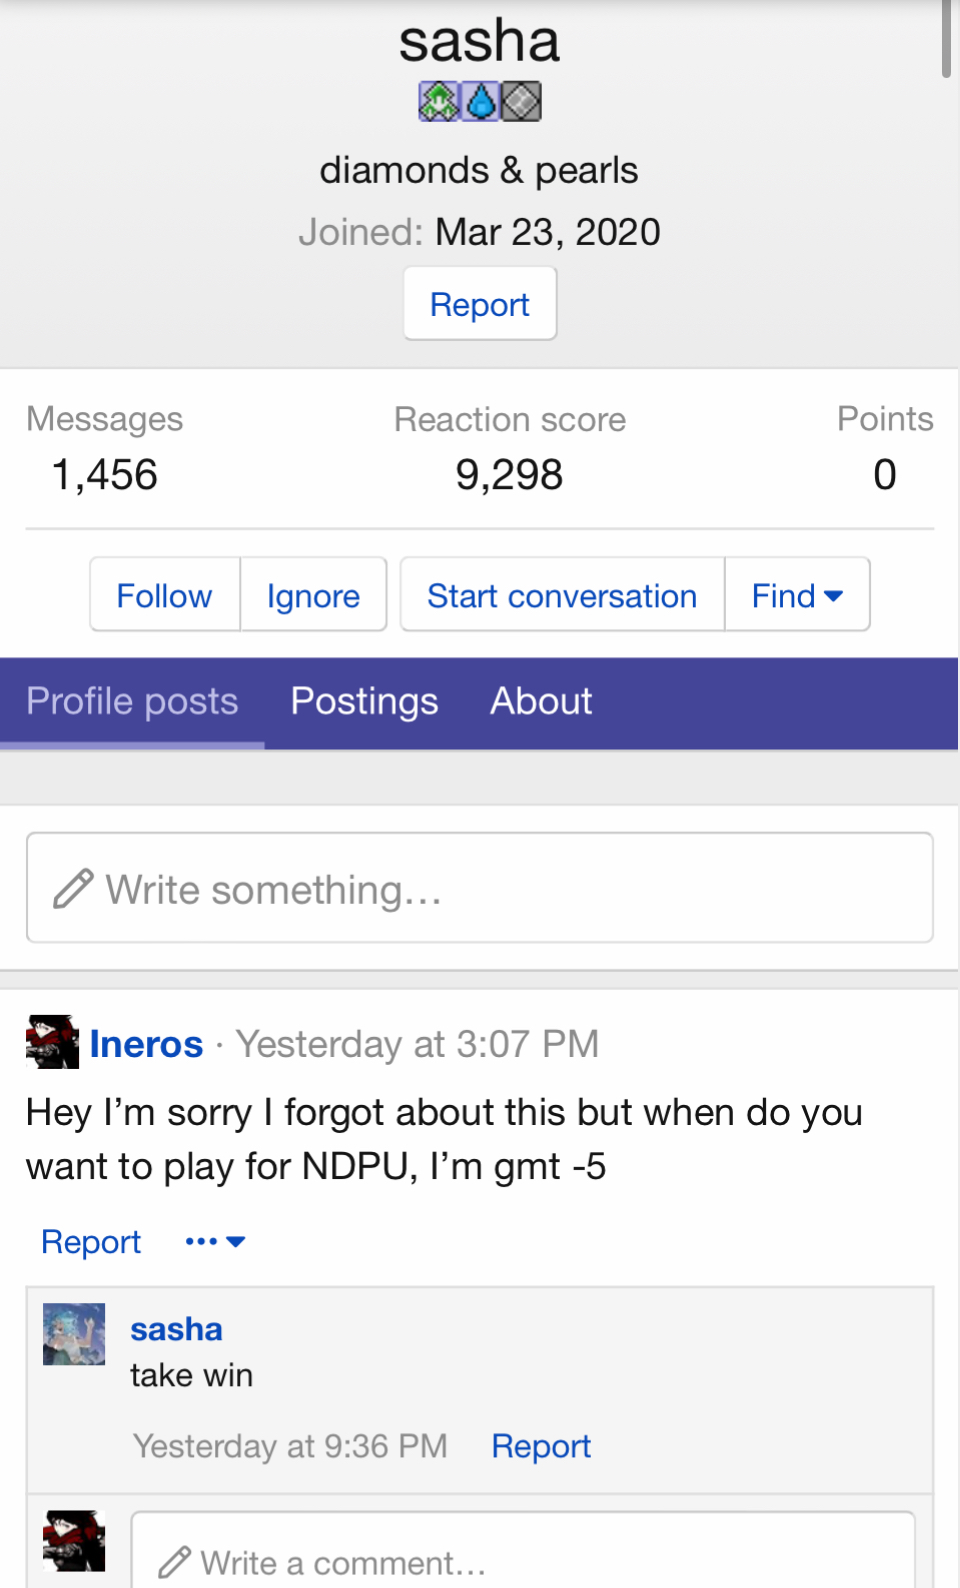
Task: Open Ineros avatar next to profile post
Action: [52, 1042]
